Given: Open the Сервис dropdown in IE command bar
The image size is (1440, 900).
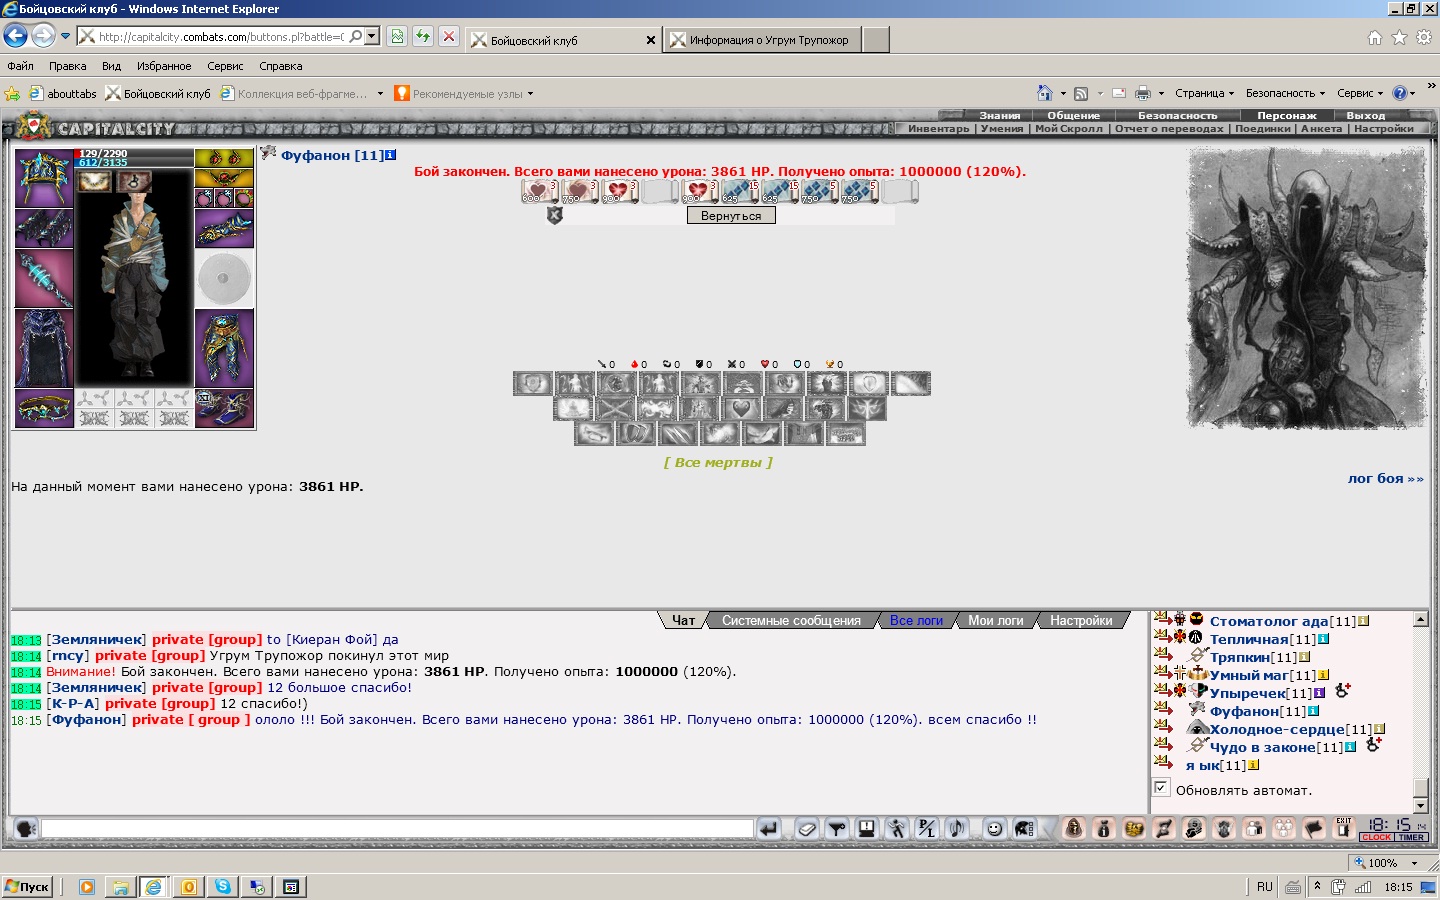Looking at the screenshot, I should tap(1360, 93).
